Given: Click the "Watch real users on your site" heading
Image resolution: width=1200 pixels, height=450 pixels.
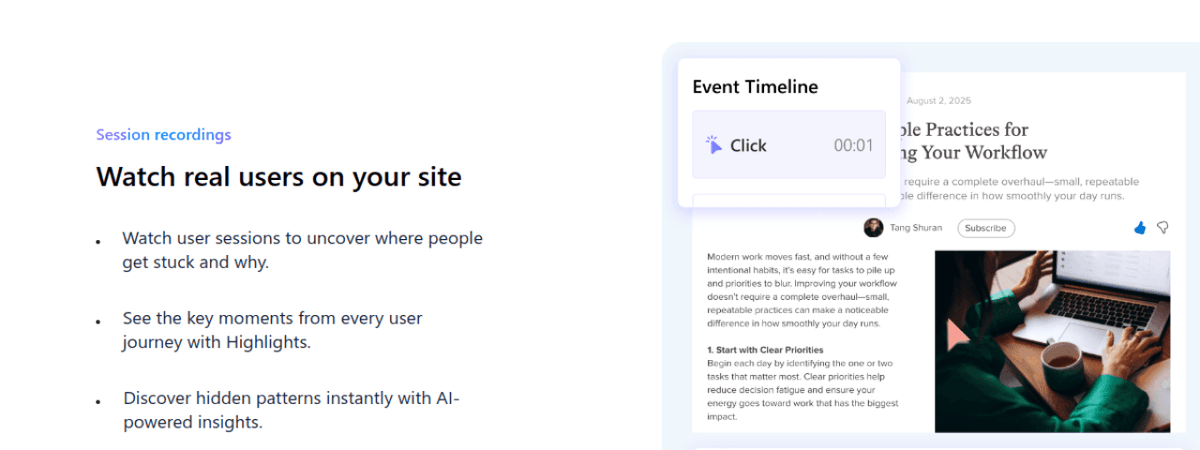Looking at the screenshot, I should [x=278, y=177].
